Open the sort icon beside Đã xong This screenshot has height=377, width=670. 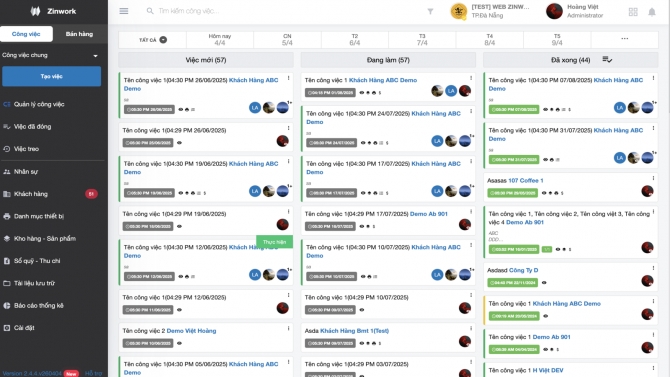tap(607, 59)
